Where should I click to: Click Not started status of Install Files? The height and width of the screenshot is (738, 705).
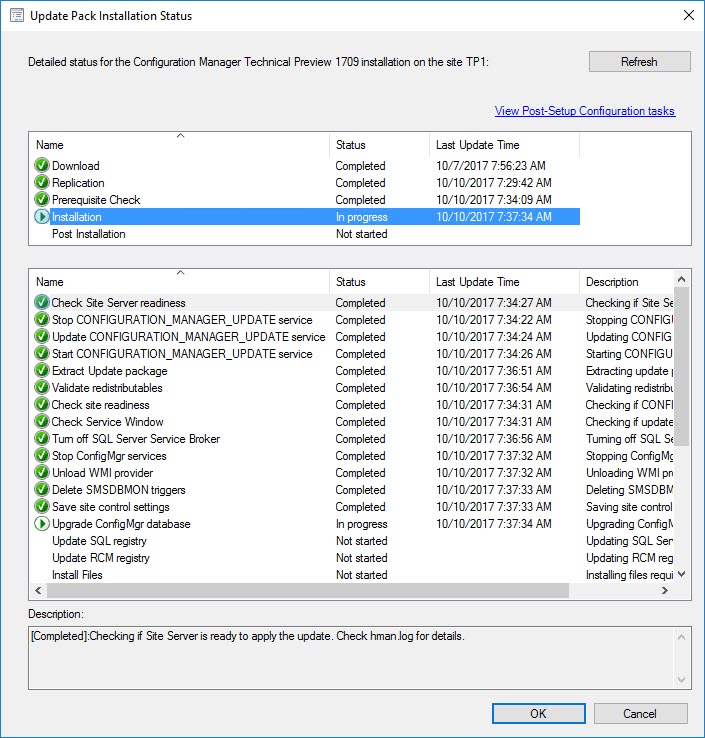tap(361, 575)
